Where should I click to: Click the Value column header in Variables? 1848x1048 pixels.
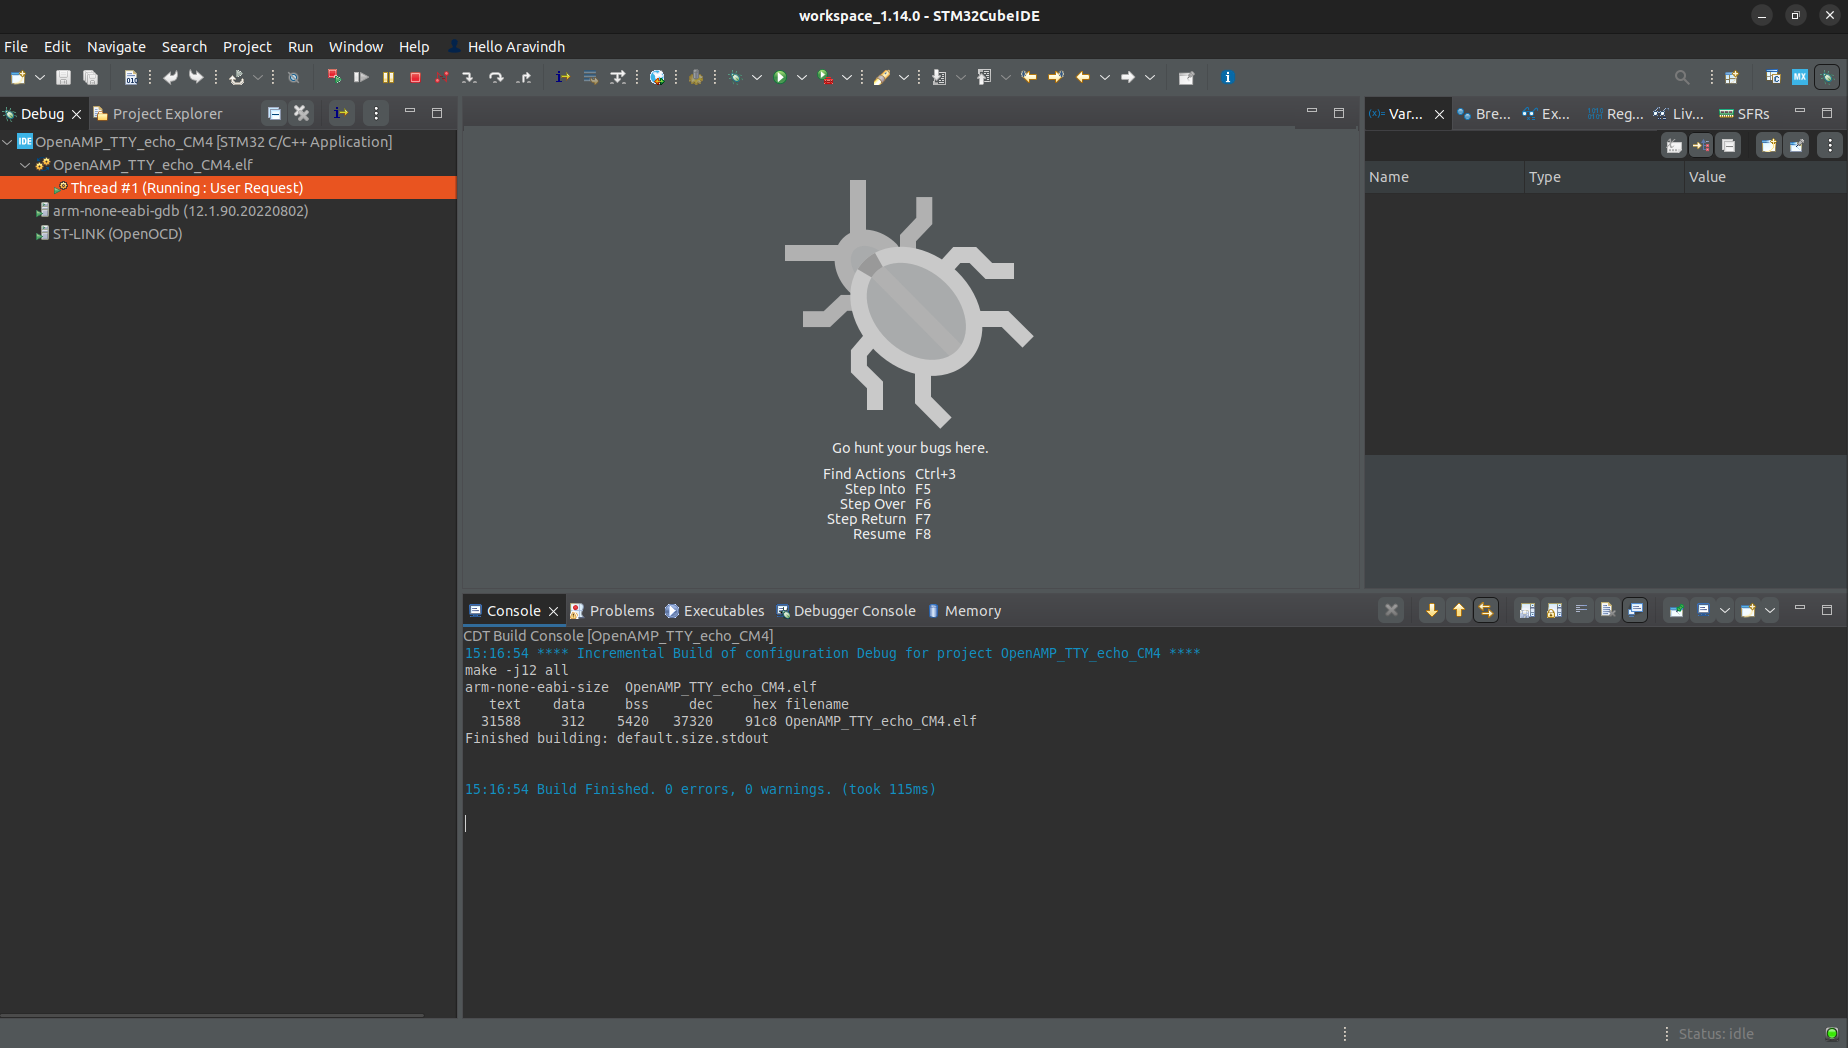pyautogui.click(x=1707, y=177)
